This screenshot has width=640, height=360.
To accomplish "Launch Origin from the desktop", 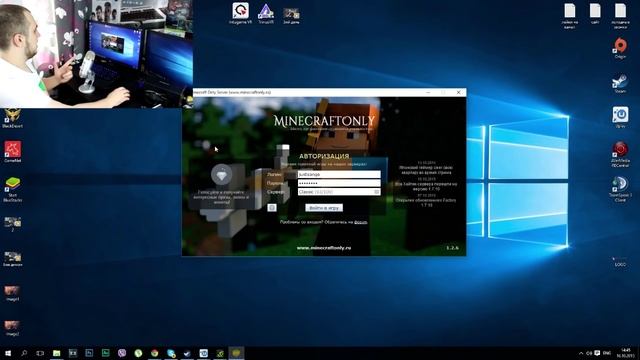I will (x=620, y=48).
